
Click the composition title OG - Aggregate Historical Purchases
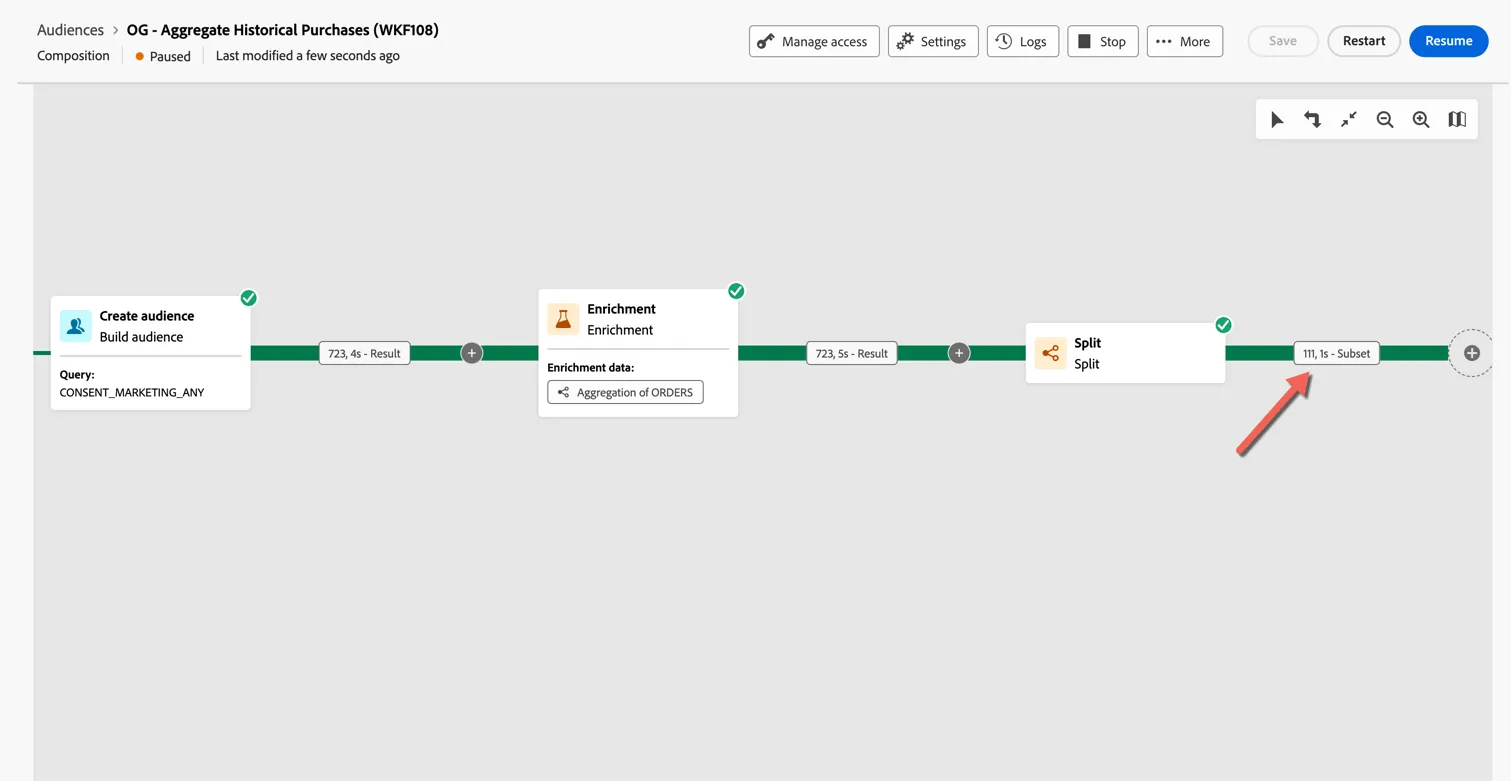click(x=282, y=30)
